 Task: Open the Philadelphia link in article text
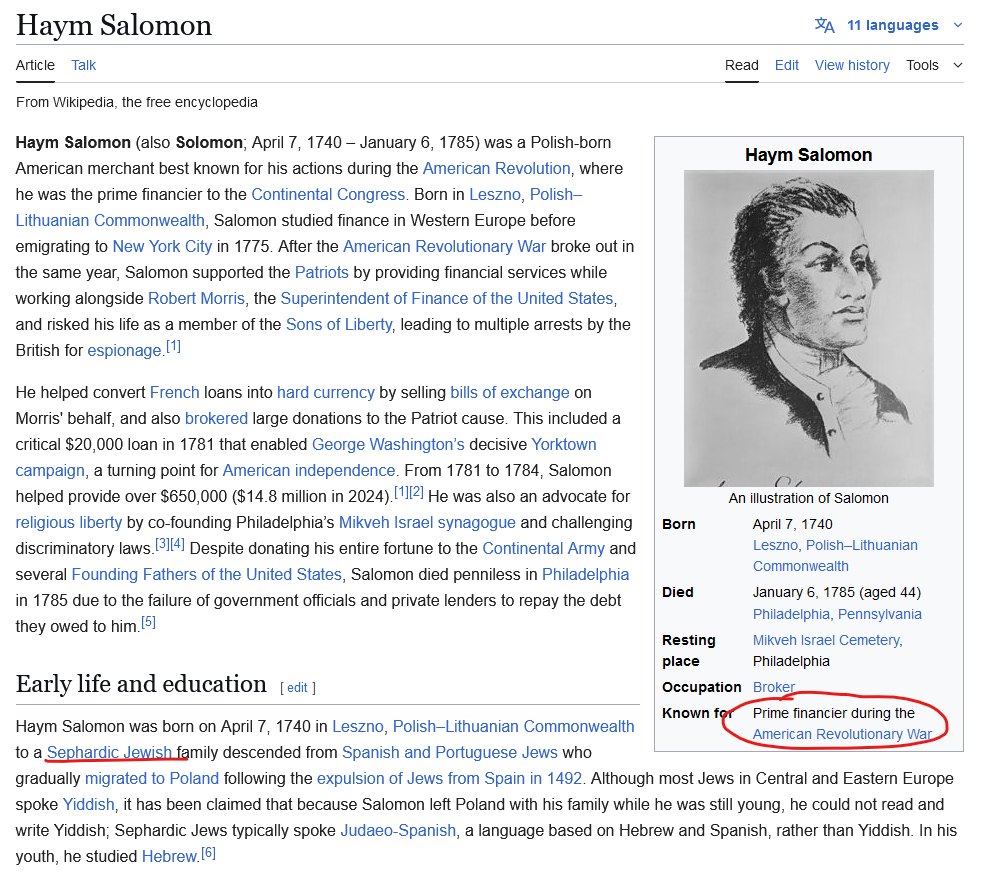pyautogui.click(x=585, y=574)
